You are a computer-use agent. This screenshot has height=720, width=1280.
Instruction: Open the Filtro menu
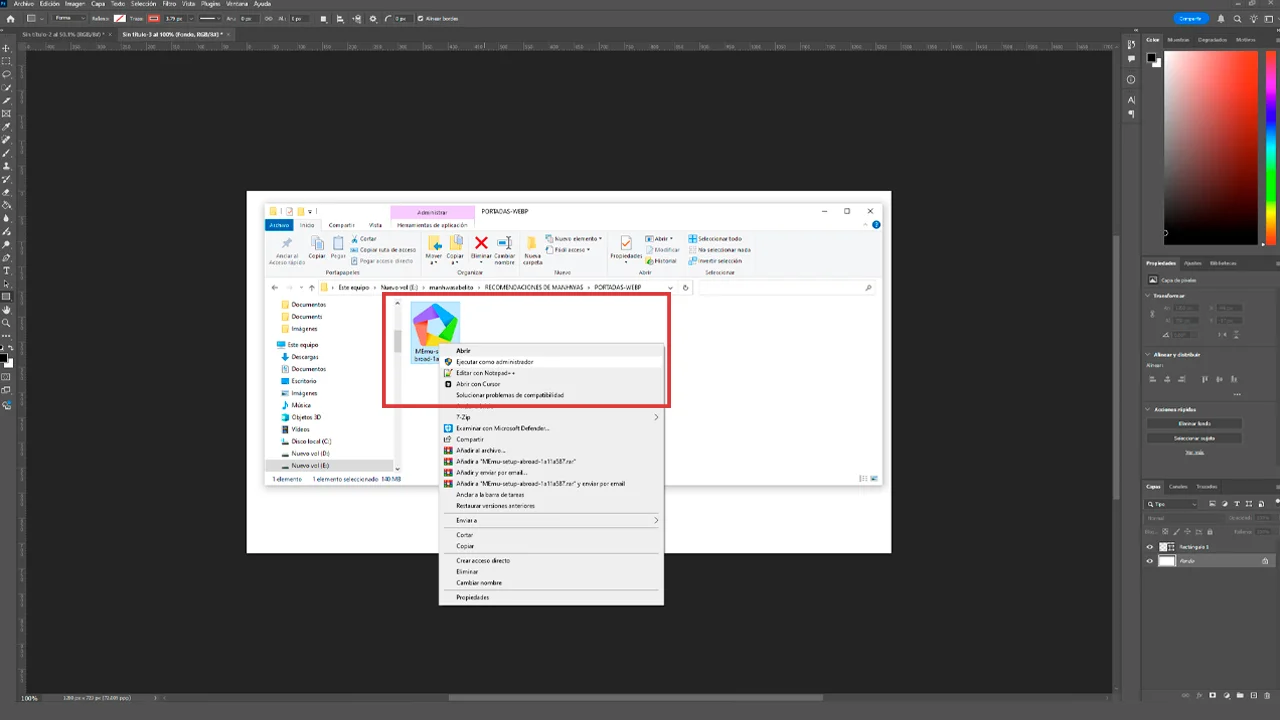(169, 4)
